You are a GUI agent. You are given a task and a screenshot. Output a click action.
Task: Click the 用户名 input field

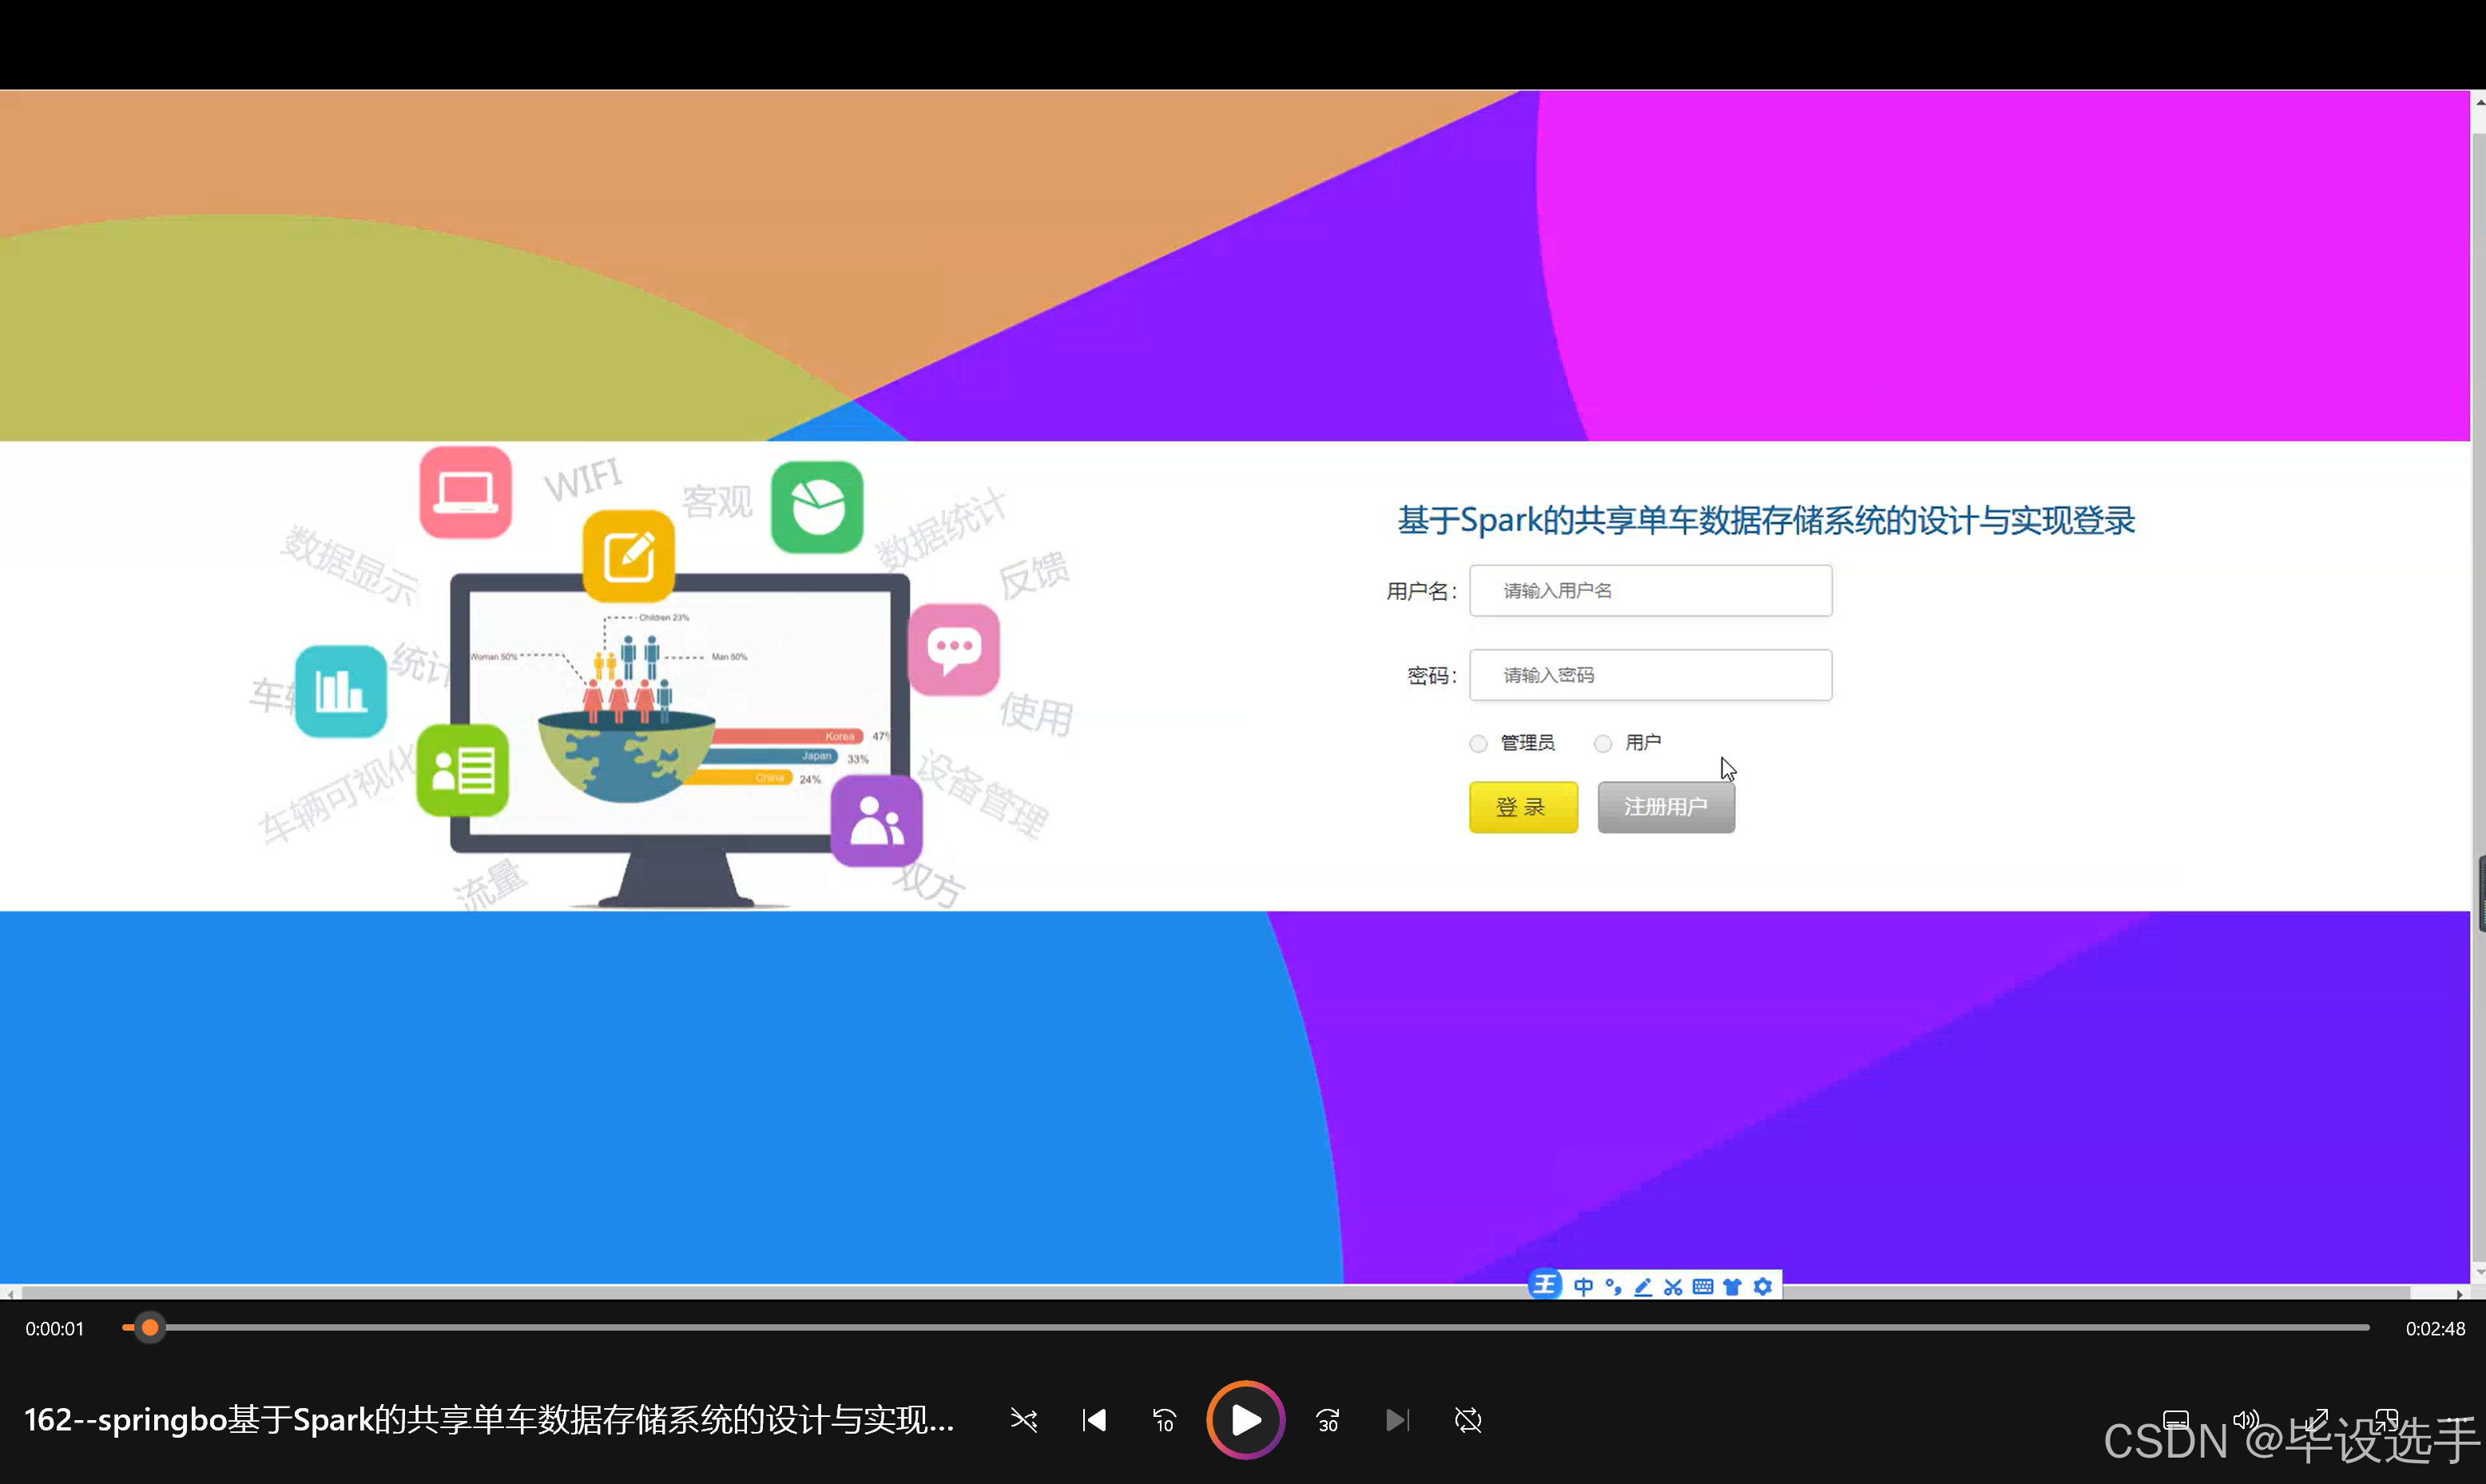point(1650,590)
